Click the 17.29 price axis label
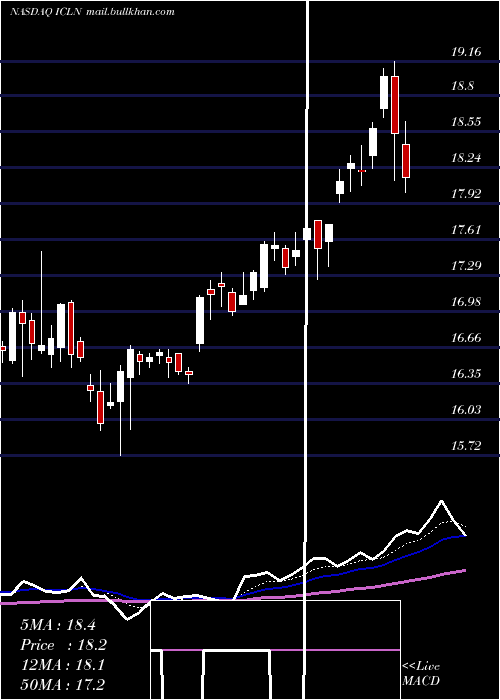500x700 pixels. 466,266
